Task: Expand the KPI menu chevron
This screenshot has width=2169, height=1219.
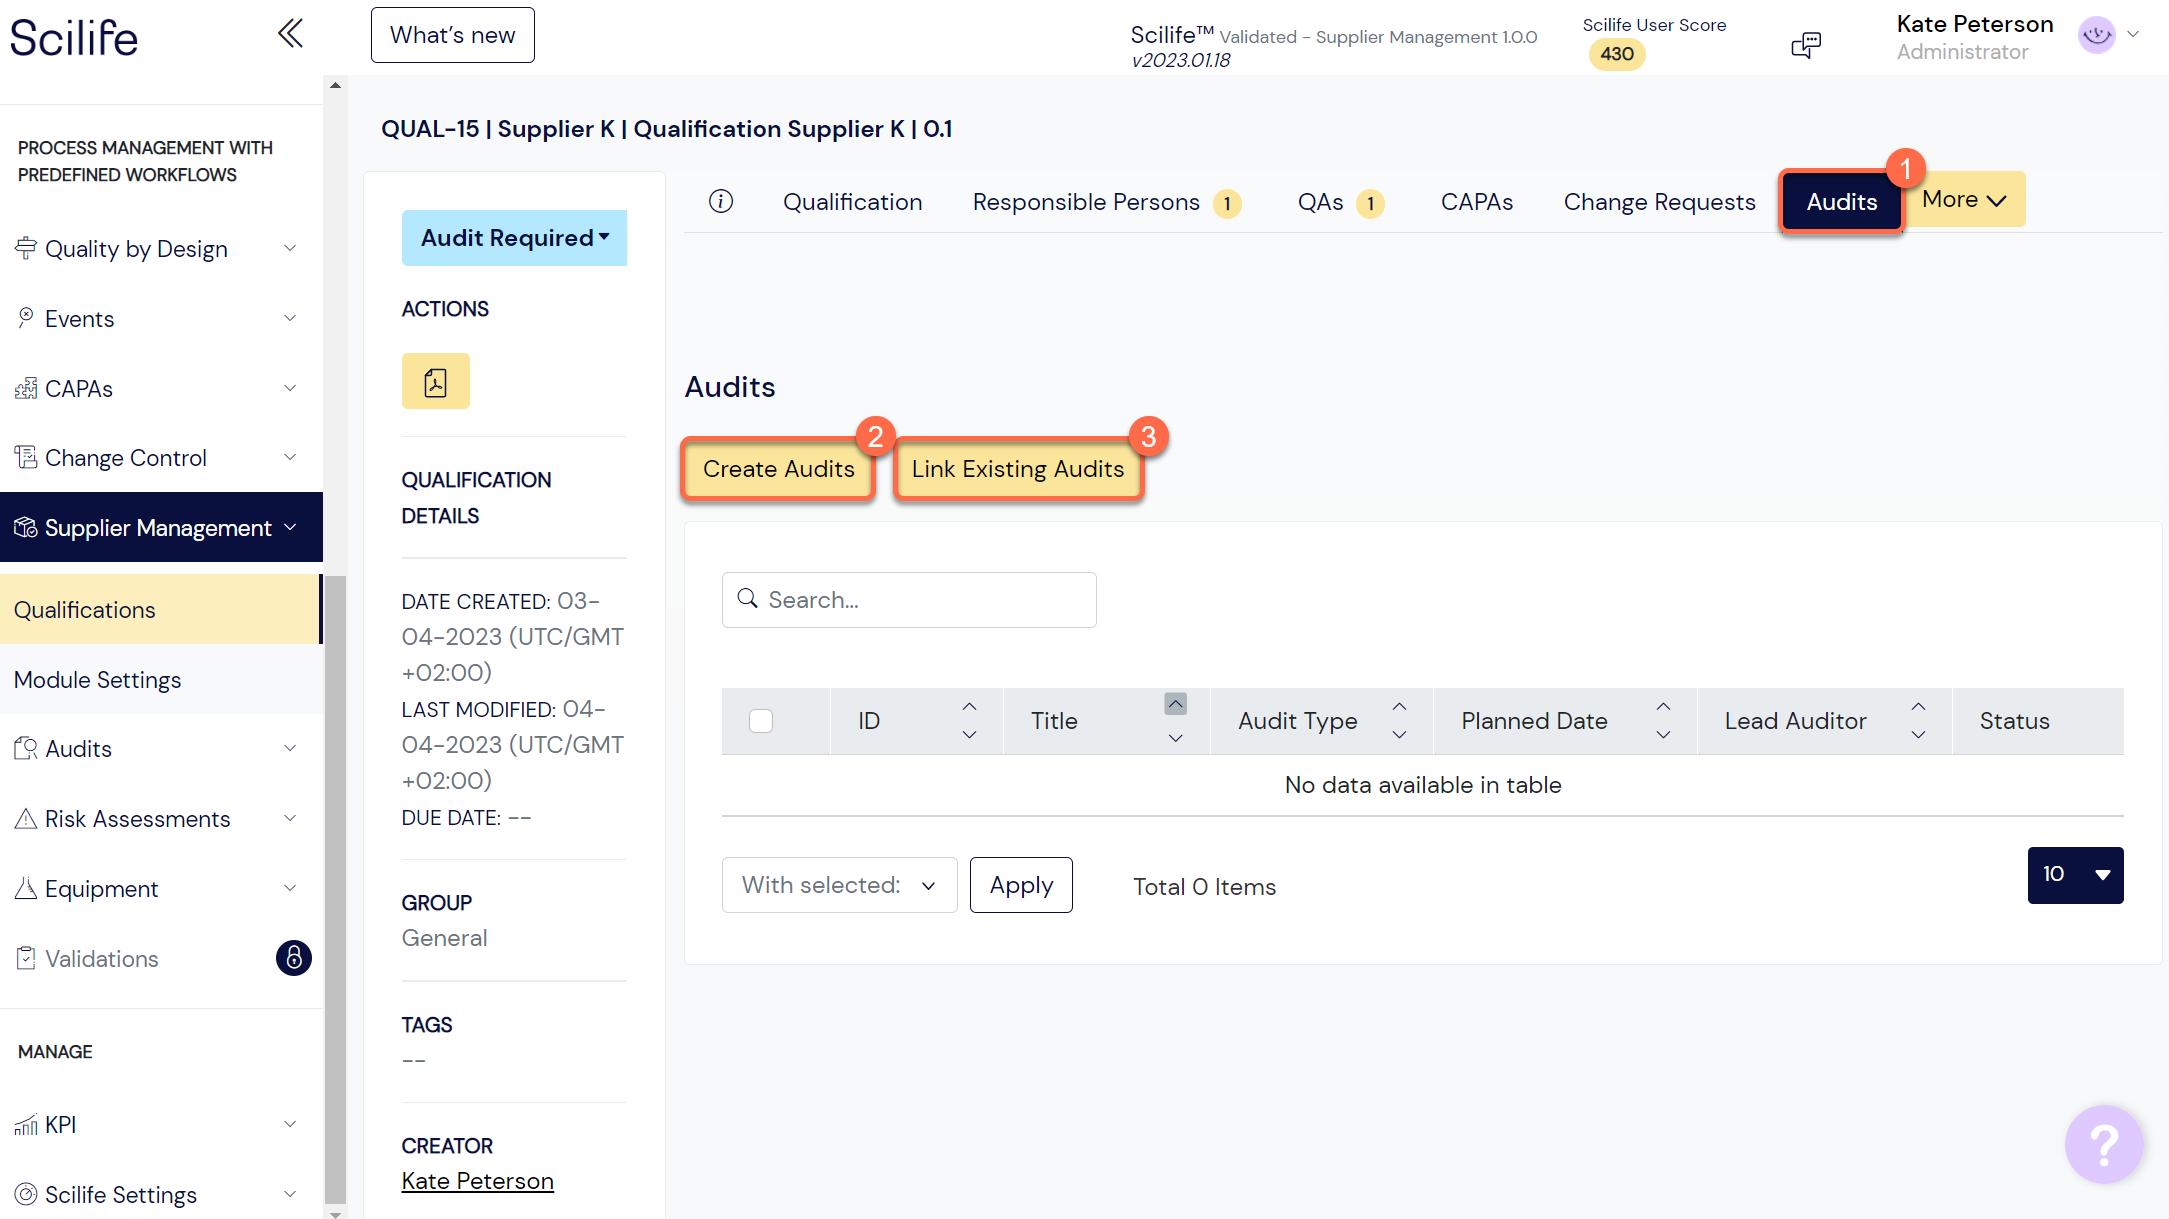Action: (290, 1124)
